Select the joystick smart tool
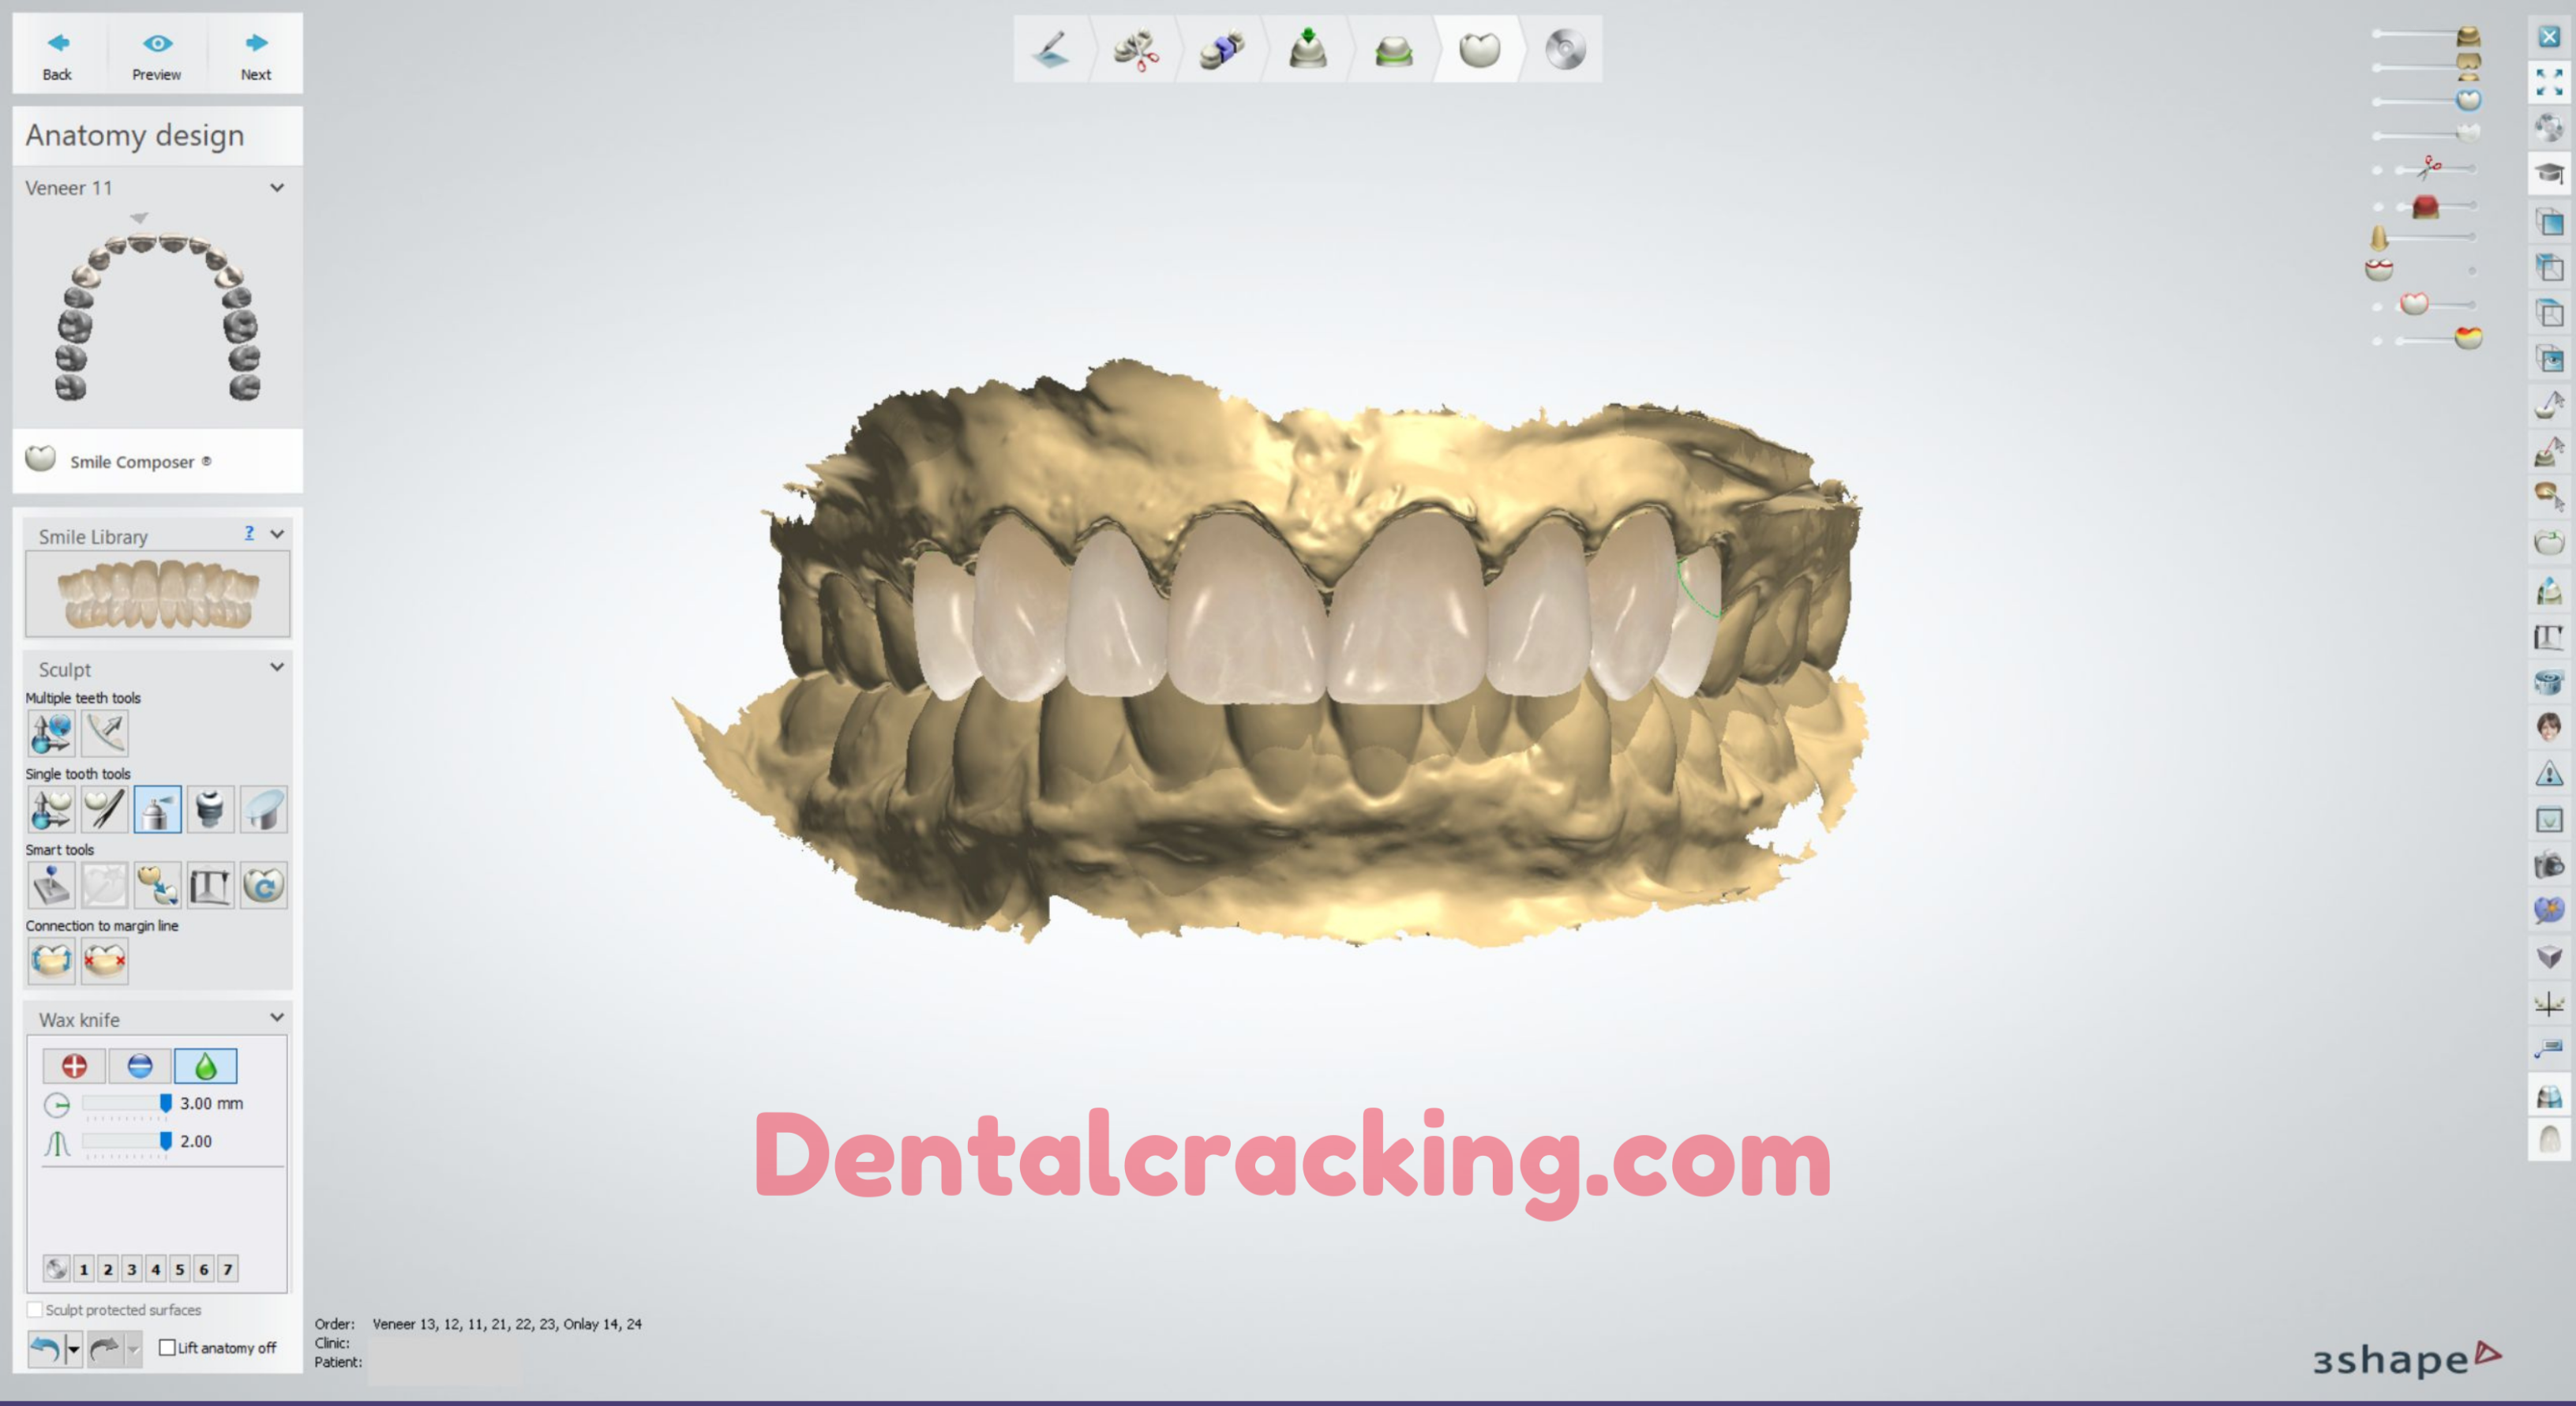 pos(51,885)
